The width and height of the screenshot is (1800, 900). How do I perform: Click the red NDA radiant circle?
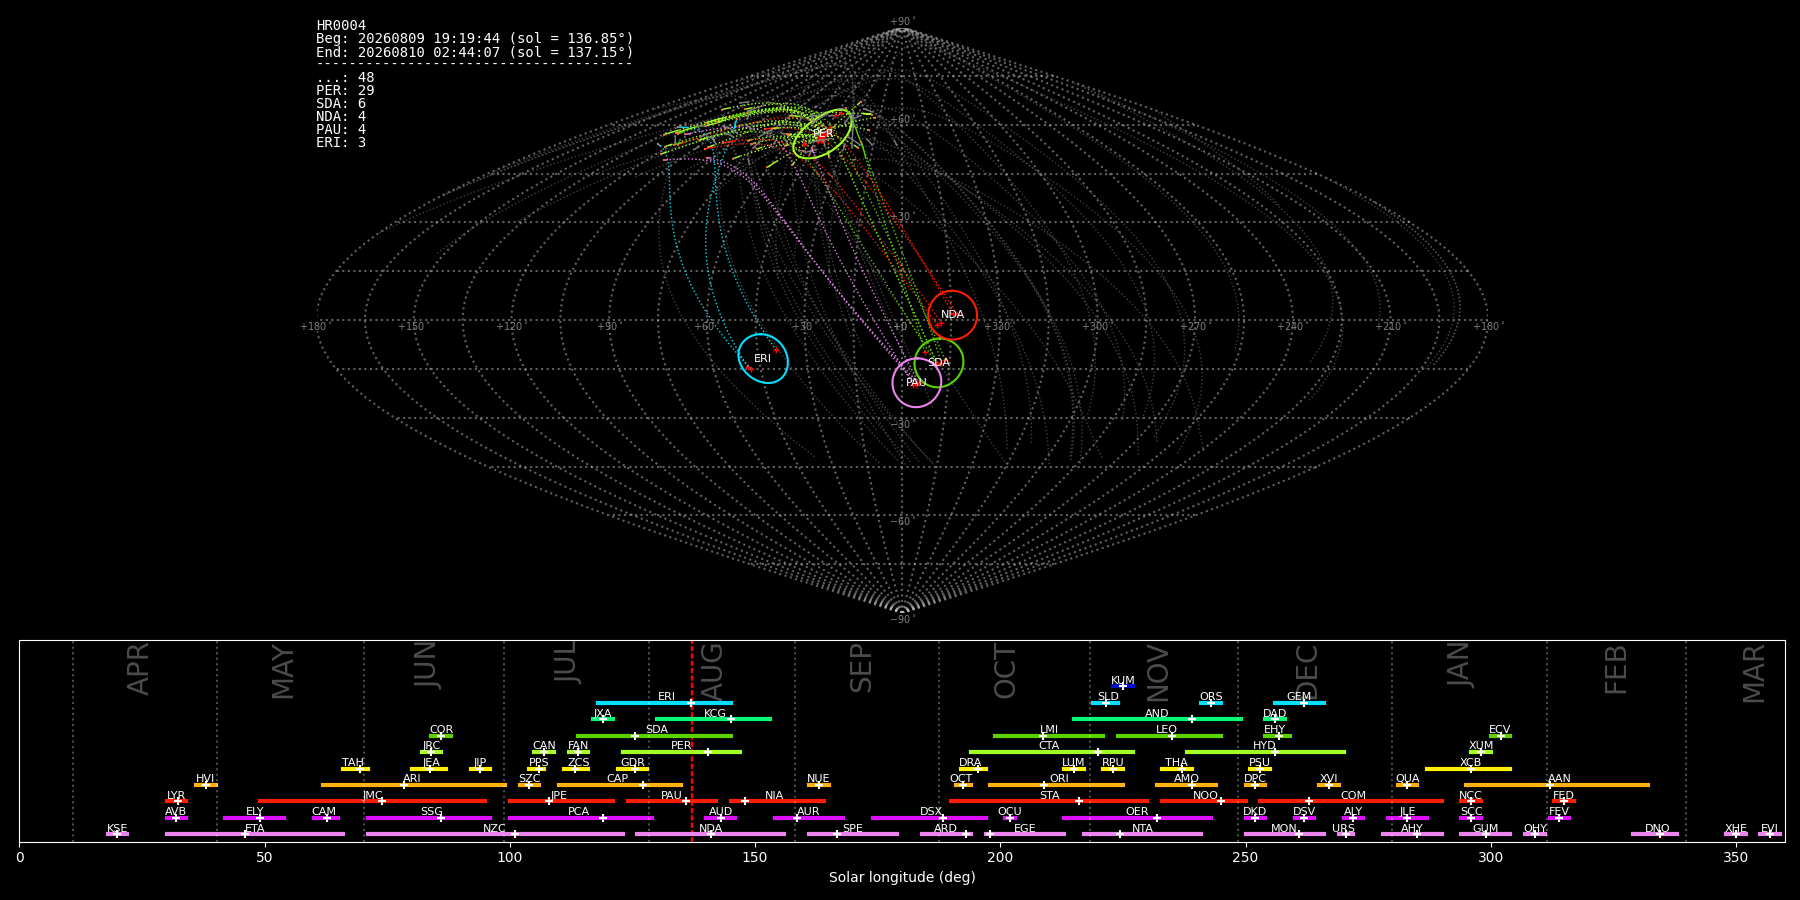[x=952, y=315]
